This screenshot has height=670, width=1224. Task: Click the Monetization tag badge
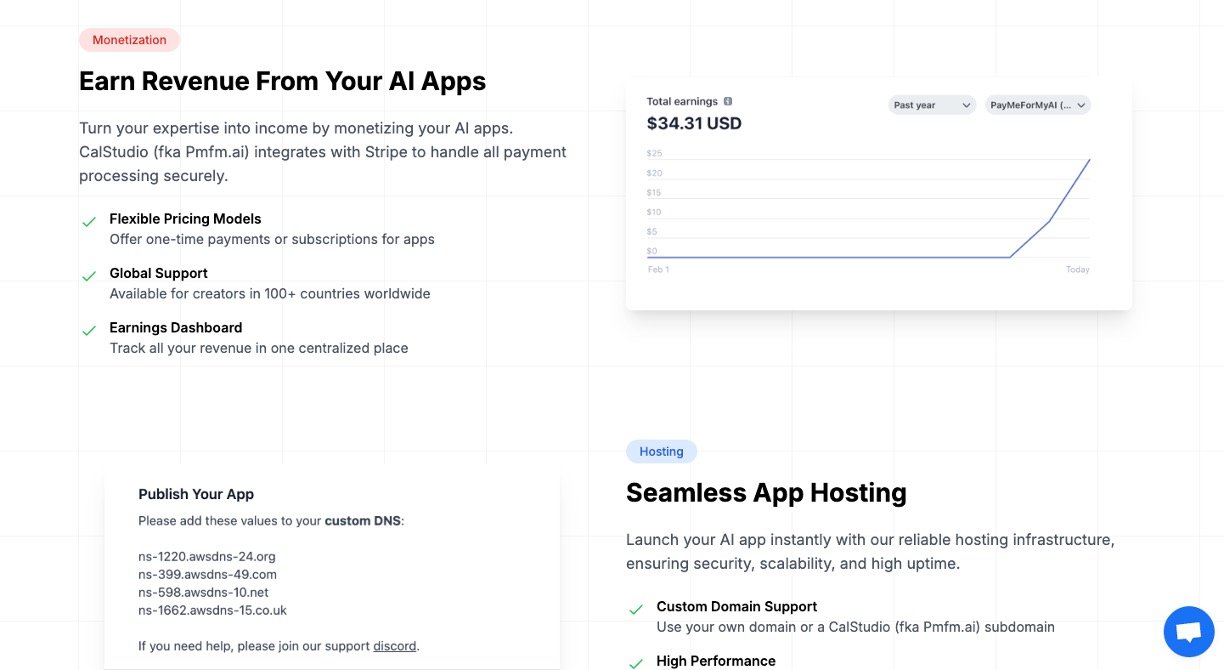point(129,40)
